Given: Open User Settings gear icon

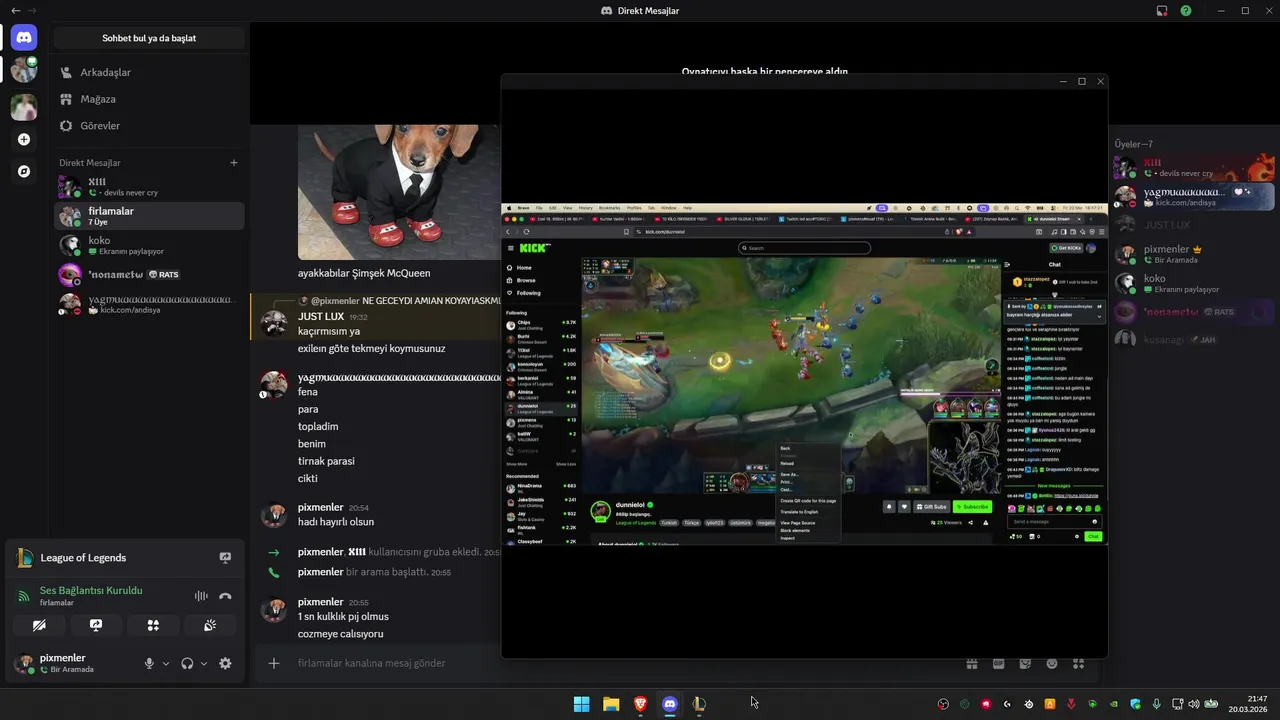Looking at the screenshot, I should [225, 663].
